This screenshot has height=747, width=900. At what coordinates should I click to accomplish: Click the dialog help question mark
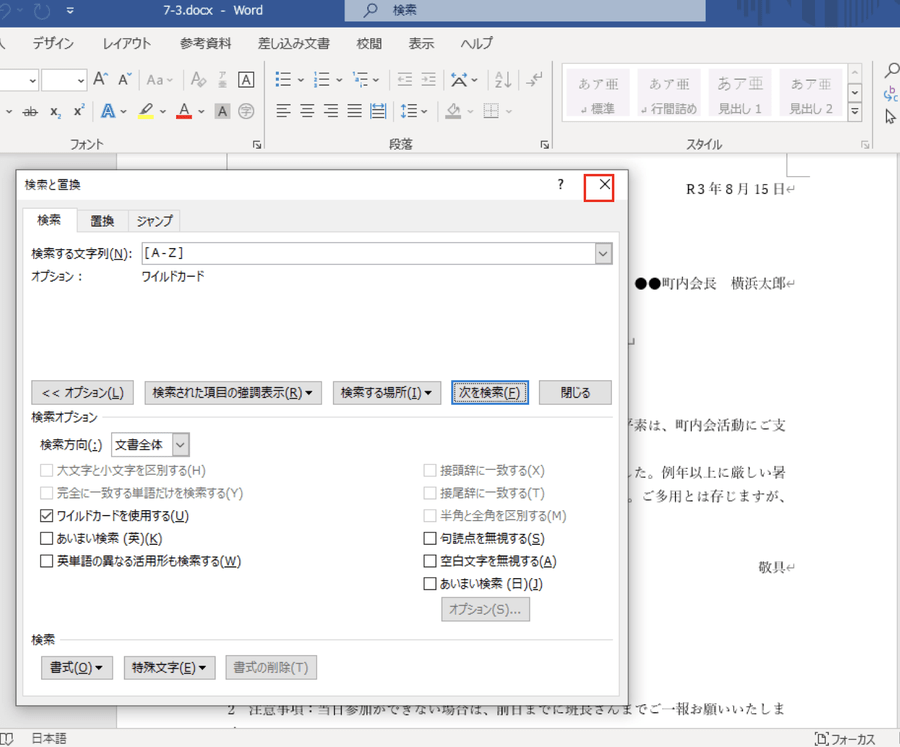click(560, 184)
